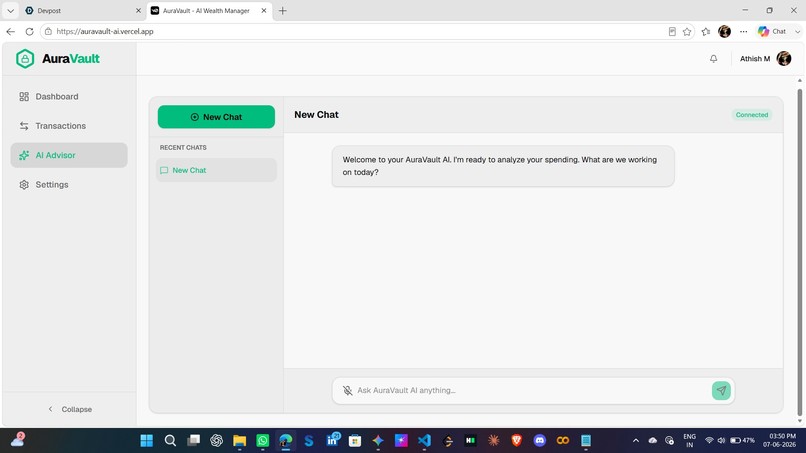Click the Athish M user name
Screen dimensions: 806x453
tap(755, 59)
